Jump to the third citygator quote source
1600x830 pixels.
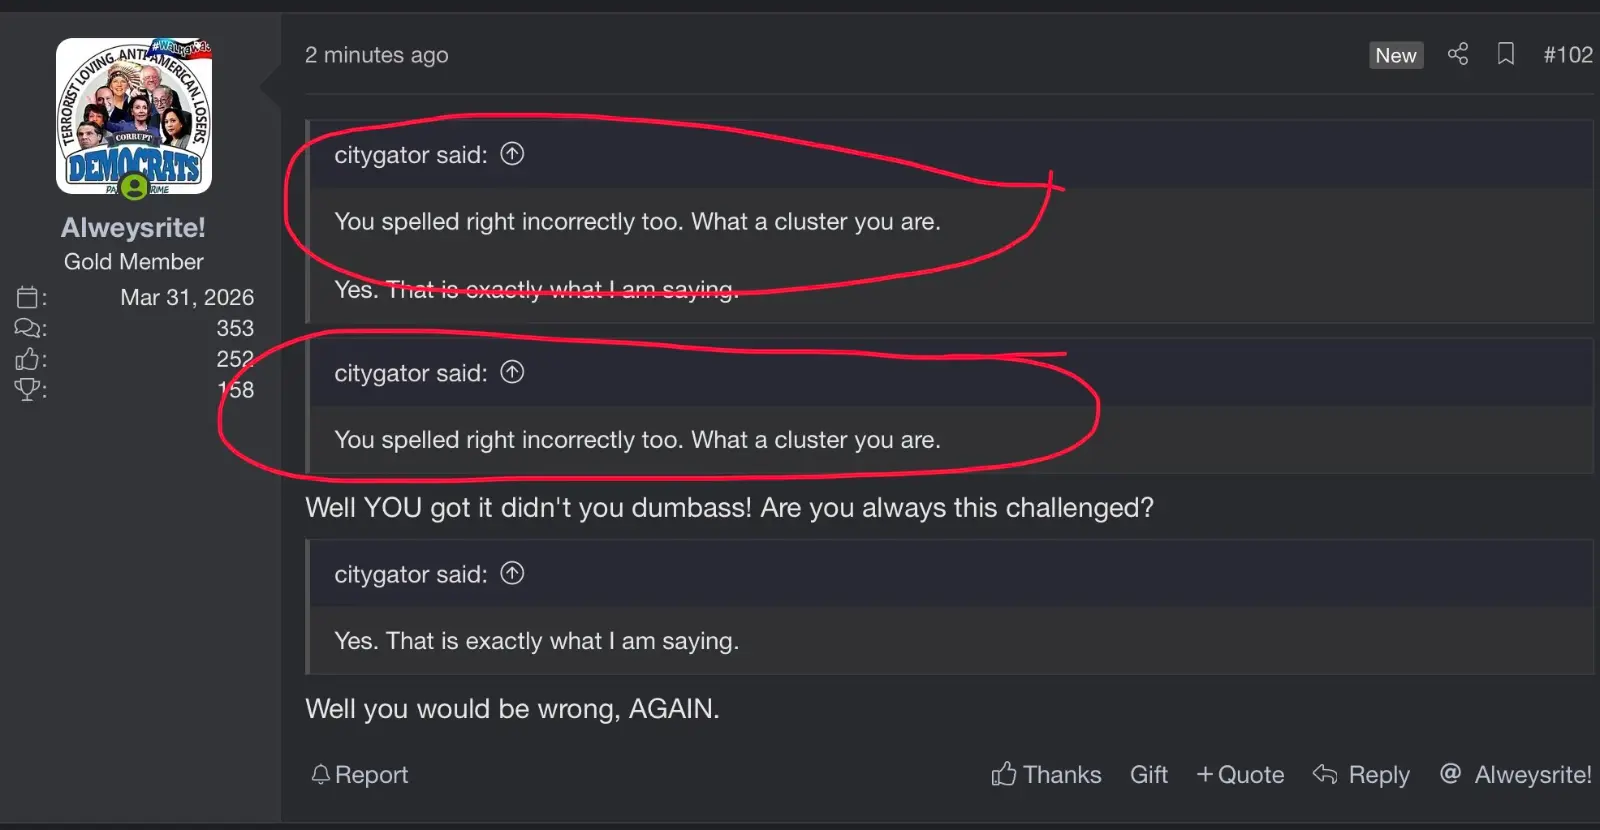tap(512, 573)
